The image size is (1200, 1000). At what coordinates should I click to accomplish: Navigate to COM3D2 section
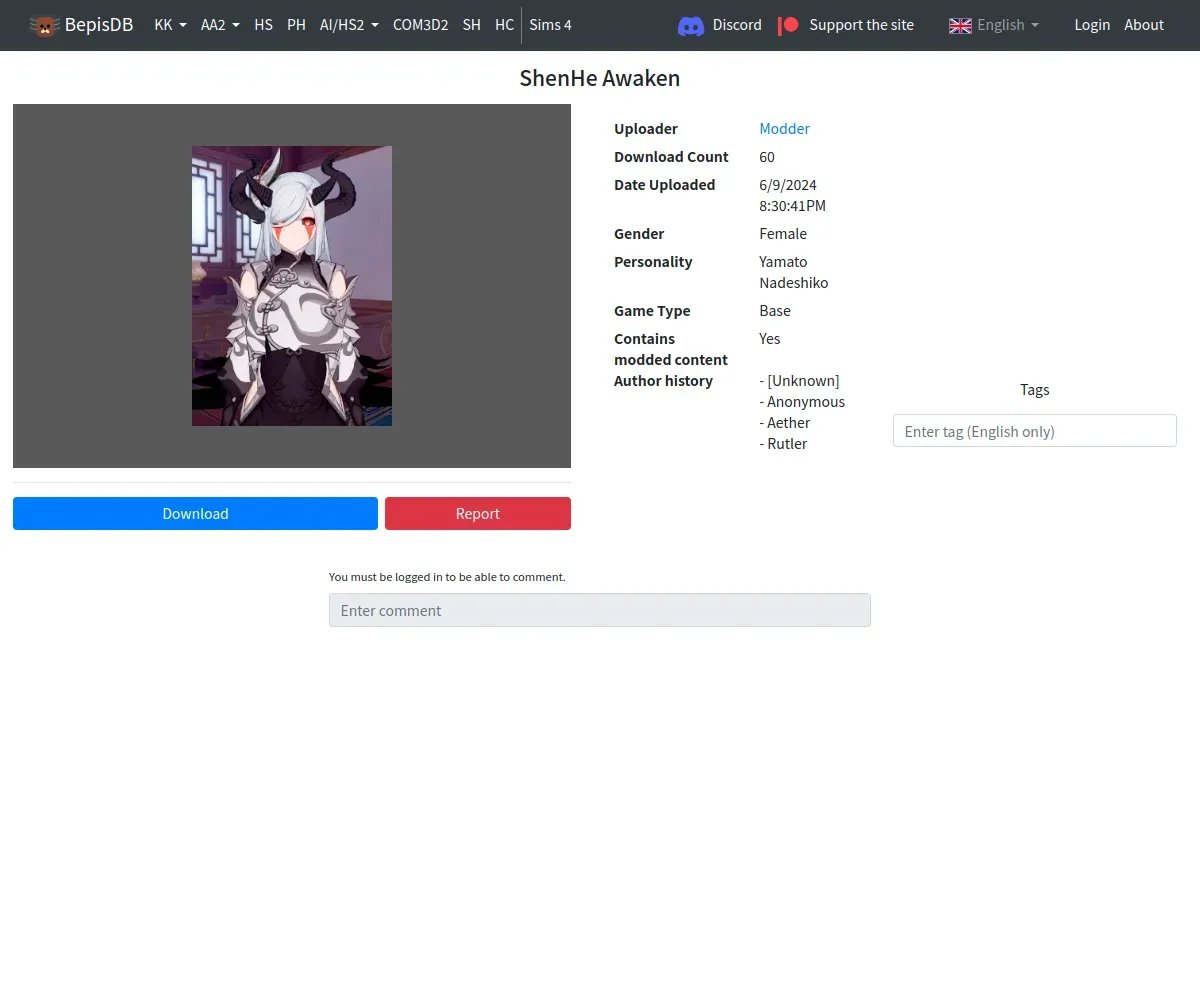tap(420, 25)
